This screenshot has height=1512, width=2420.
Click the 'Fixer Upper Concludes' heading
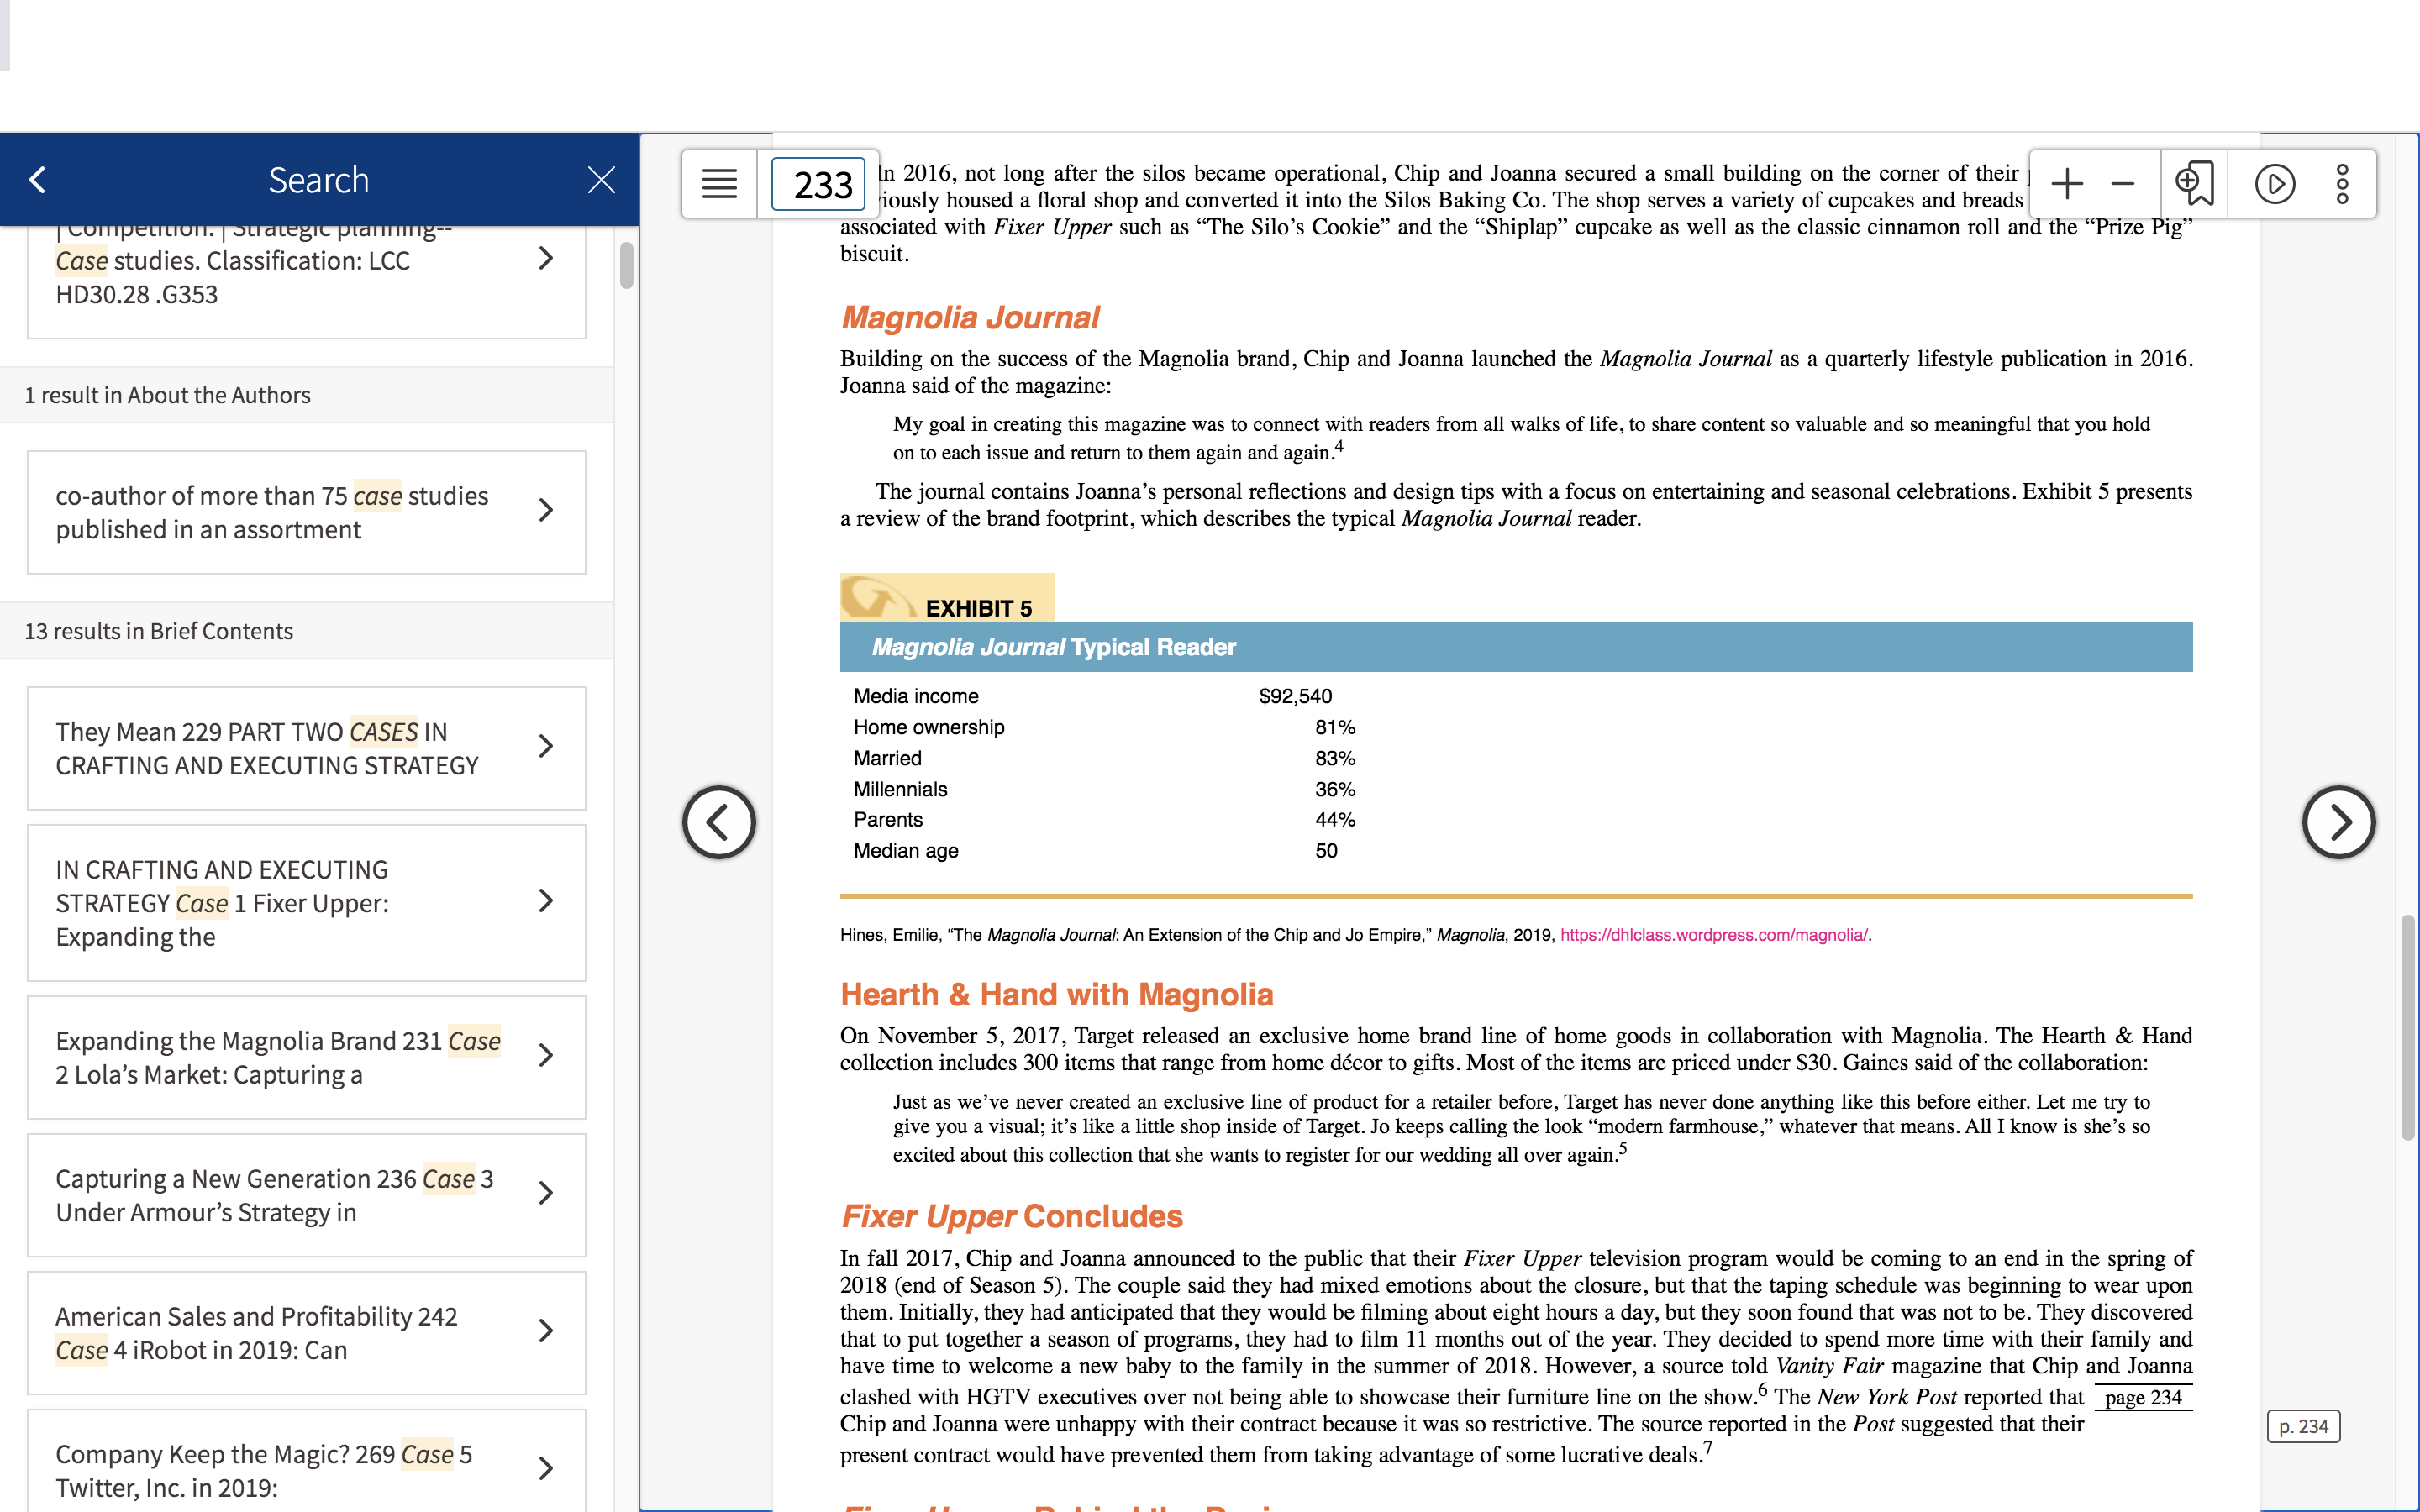1012,1216
